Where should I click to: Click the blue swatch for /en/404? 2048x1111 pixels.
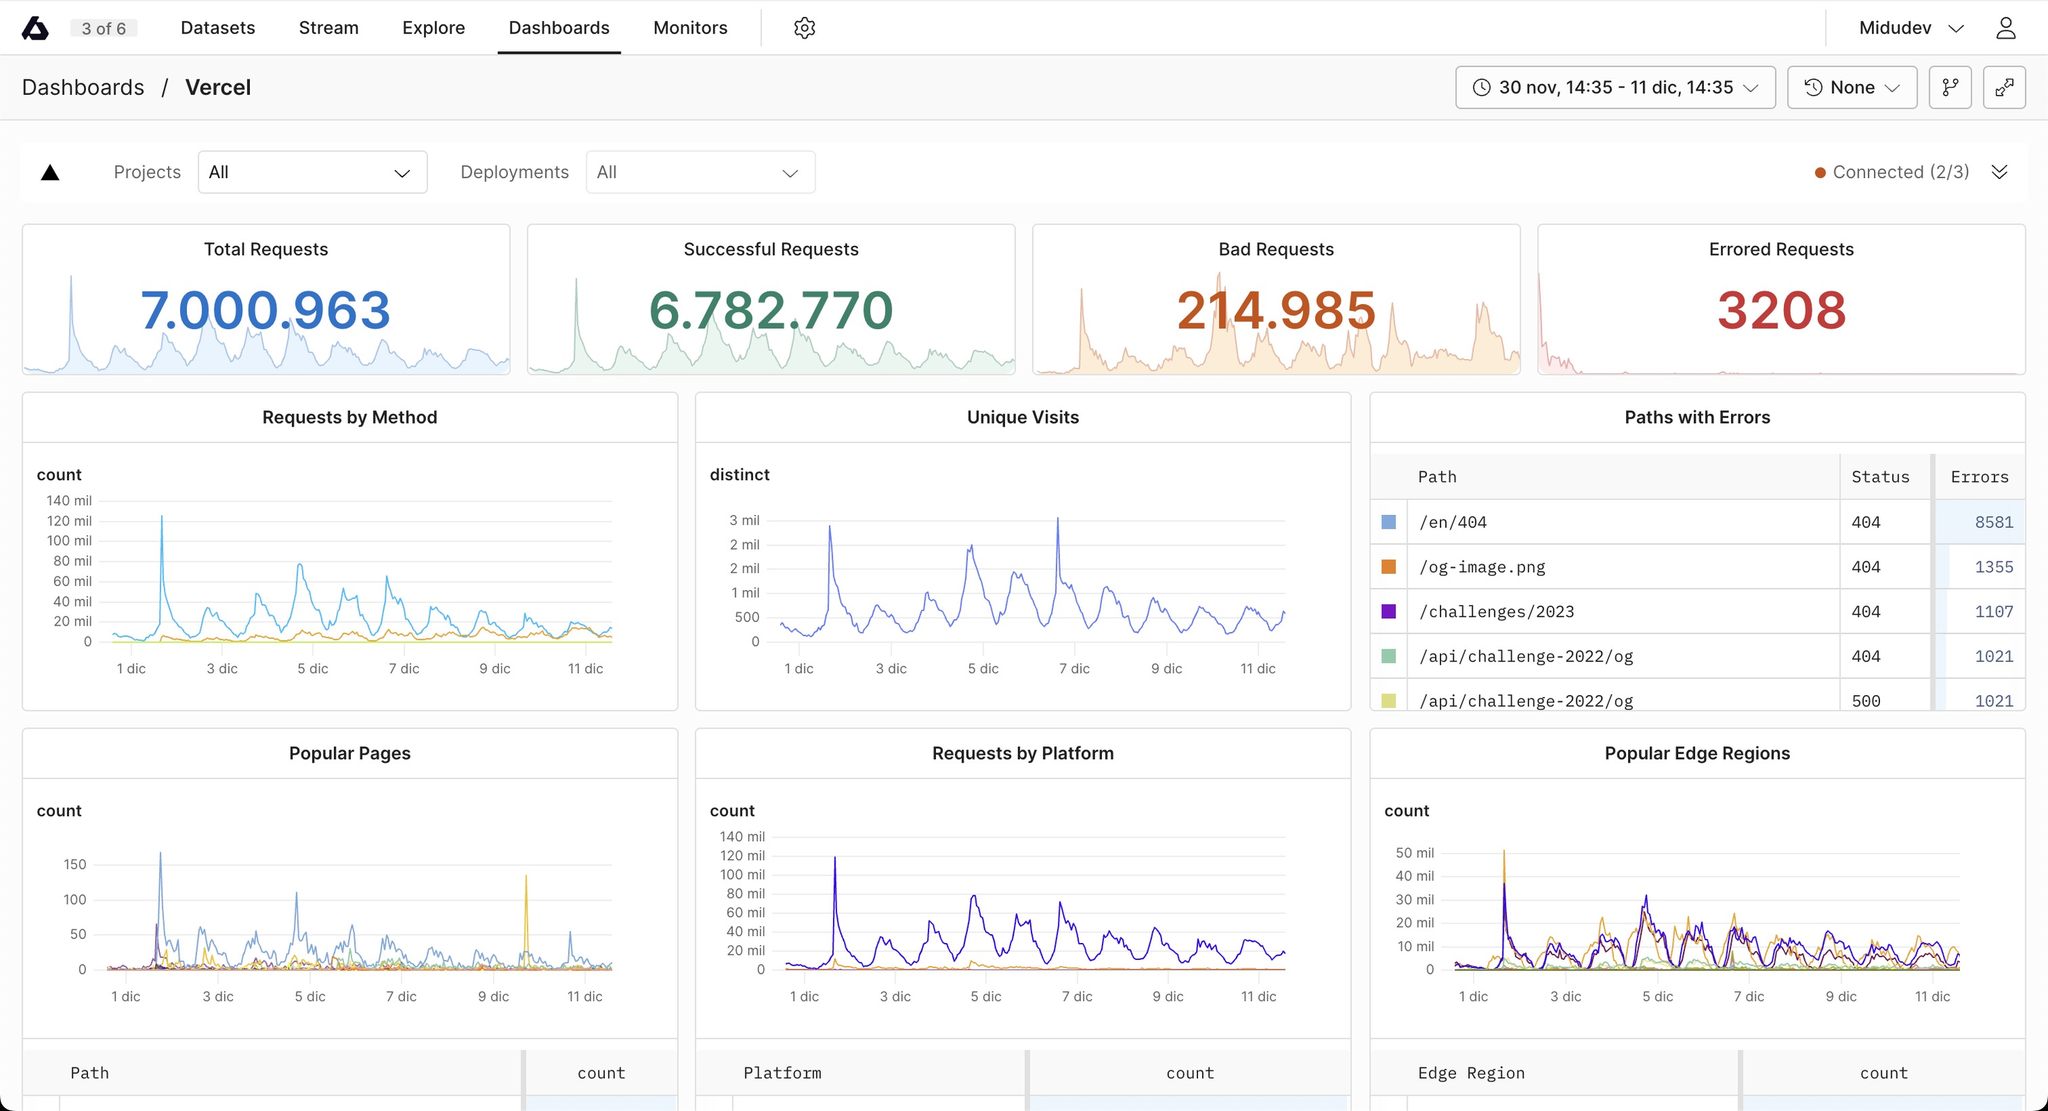click(1388, 522)
